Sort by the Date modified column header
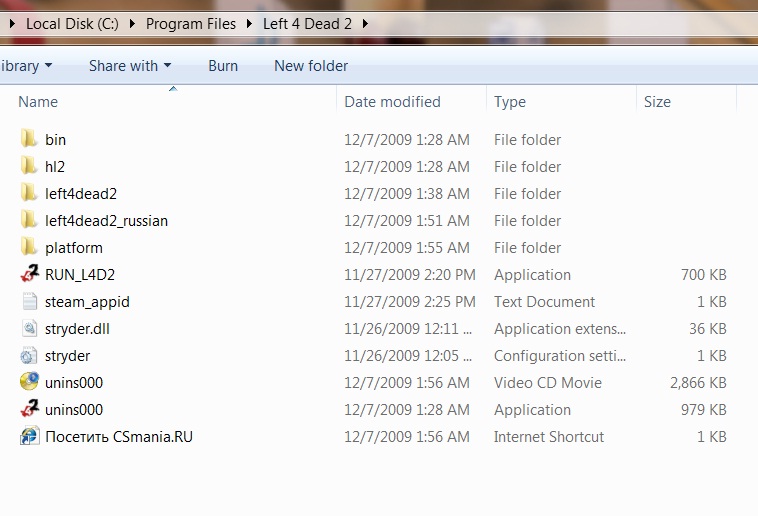 tap(393, 102)
